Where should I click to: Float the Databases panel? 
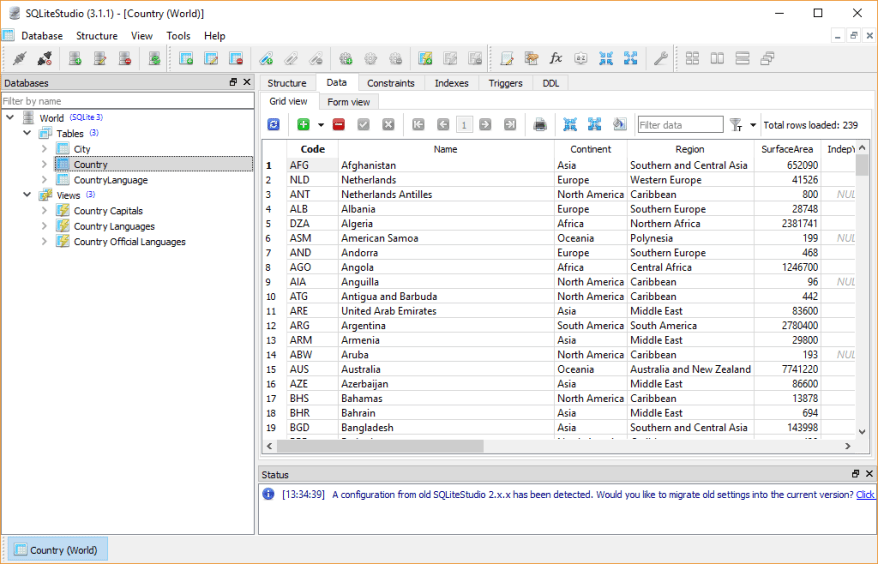(x=233, y=83)
